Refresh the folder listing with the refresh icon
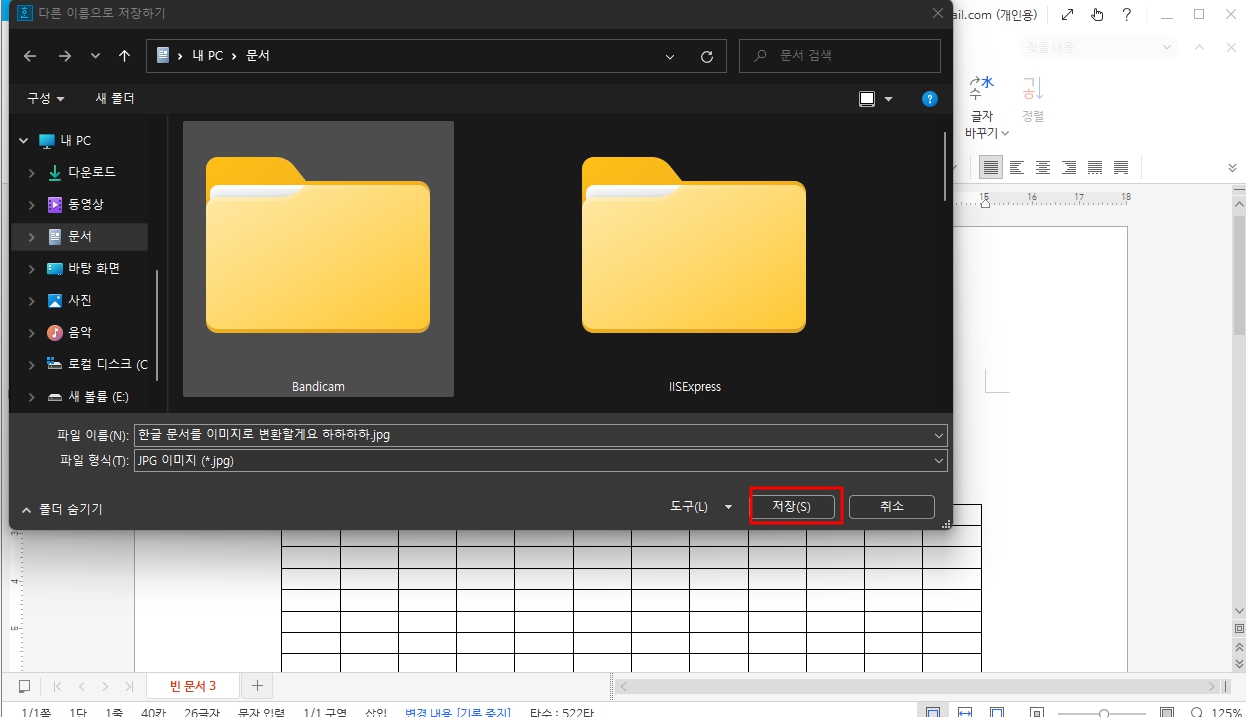The image size is (1246, 717). [707, 57]
